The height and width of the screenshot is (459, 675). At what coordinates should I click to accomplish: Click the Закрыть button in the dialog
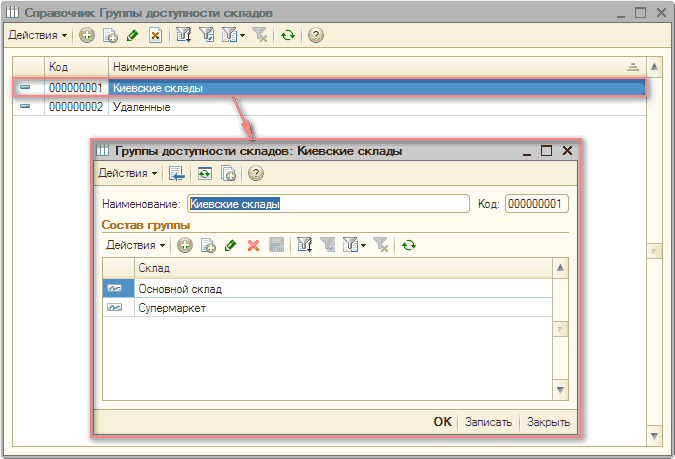pos(548,422)
